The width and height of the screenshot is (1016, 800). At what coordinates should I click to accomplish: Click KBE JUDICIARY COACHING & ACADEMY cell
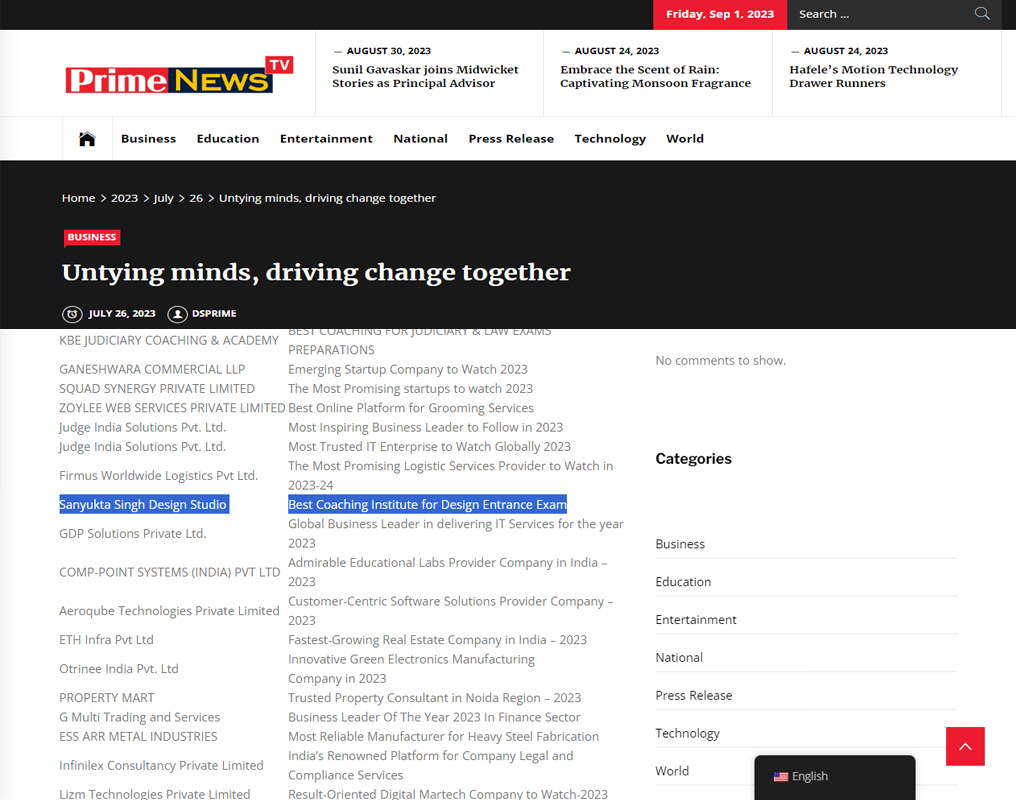pos(168,341)
